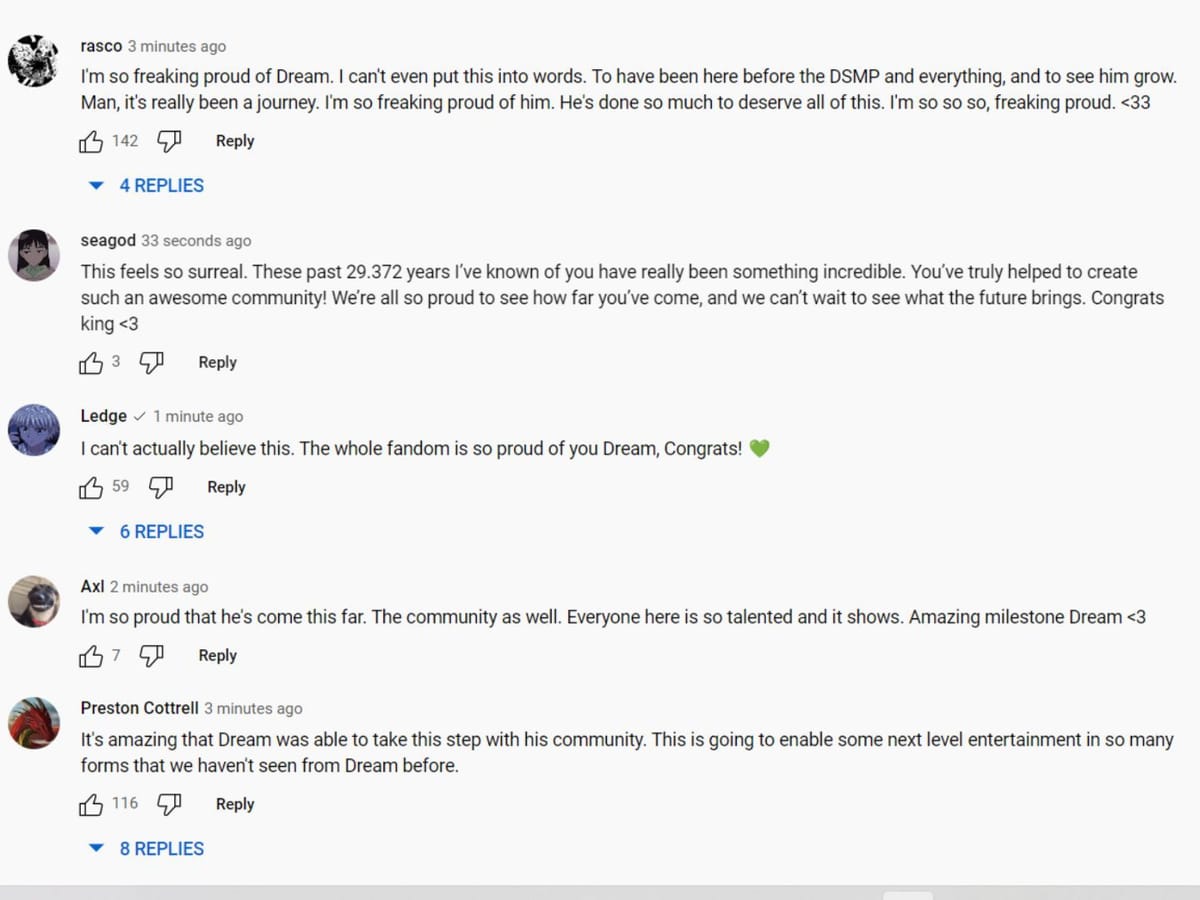This screenshot has width=1200, height=900.
Task: Like Ledge's comment
Action: coord(91,488)
